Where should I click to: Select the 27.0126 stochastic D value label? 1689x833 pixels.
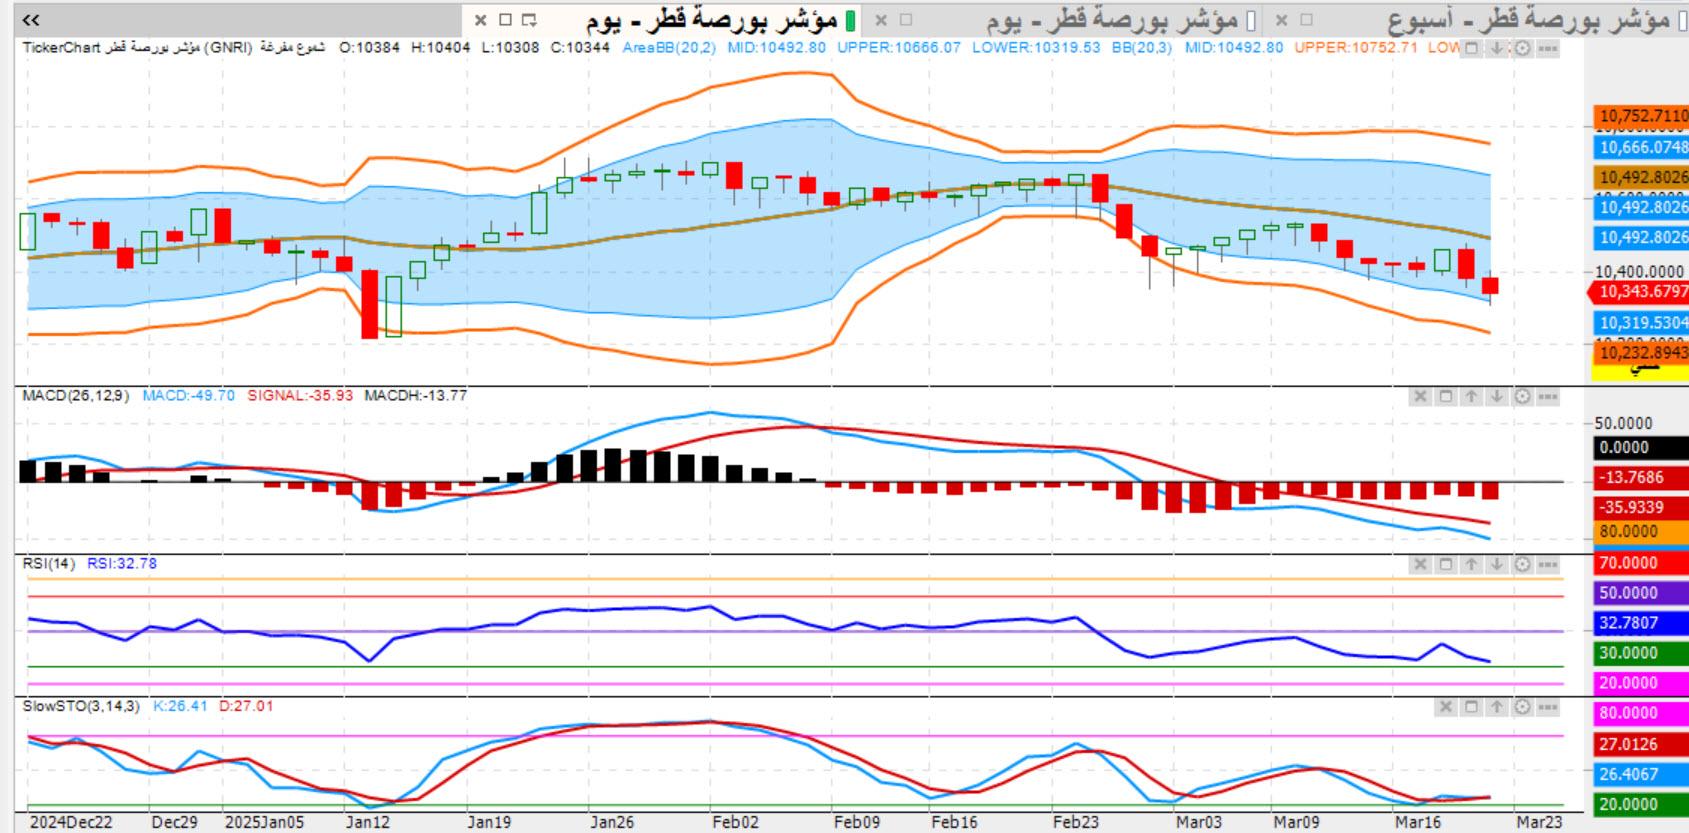pyautogui.click(x=1642, y=744)
